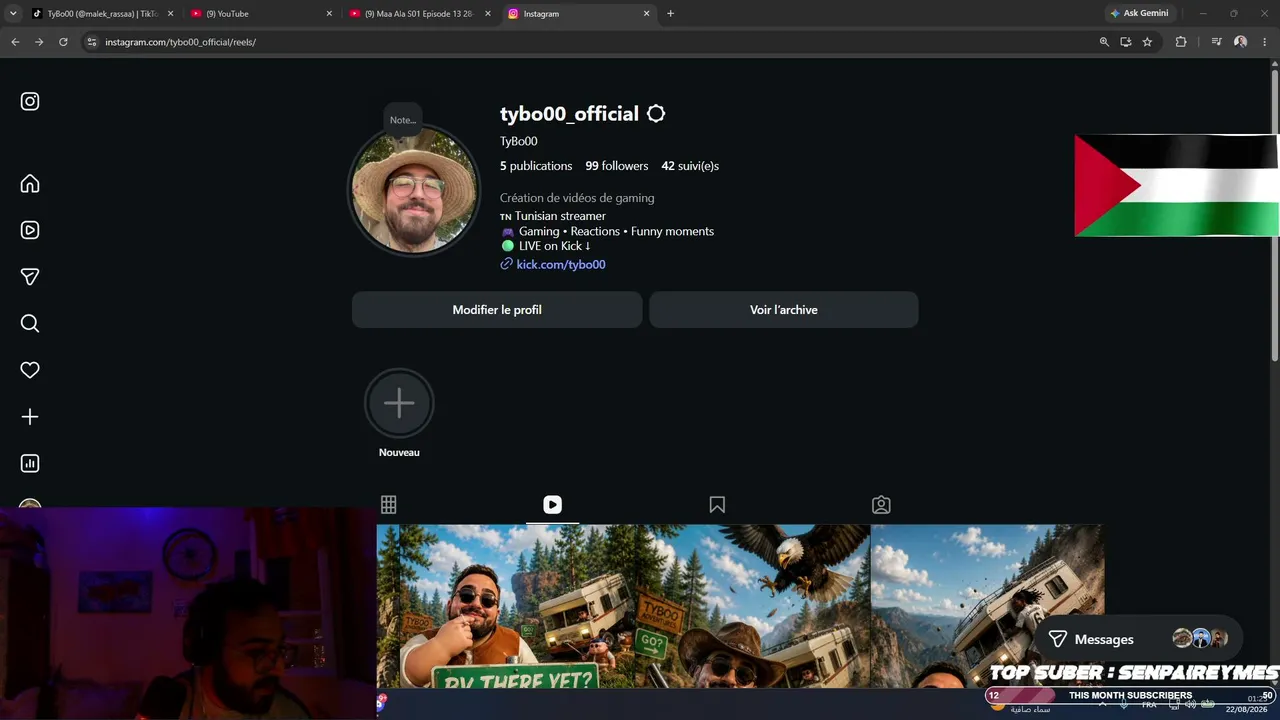Open Notifications heart icon
The width and height of the screenshot is (1280, 720).
(30, 370)
